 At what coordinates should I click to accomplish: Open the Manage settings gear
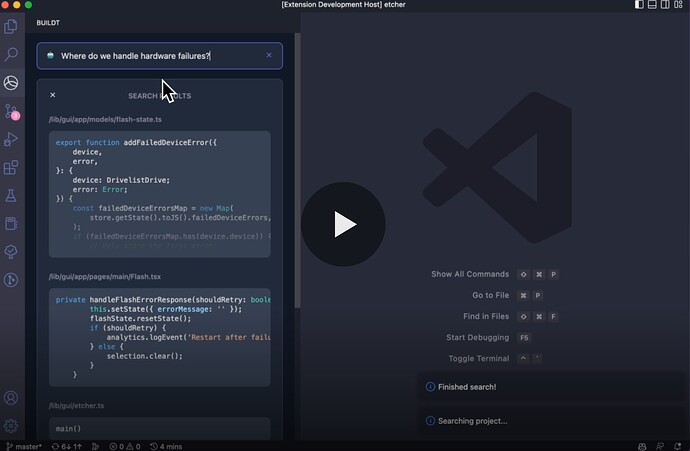coord(11,425)
